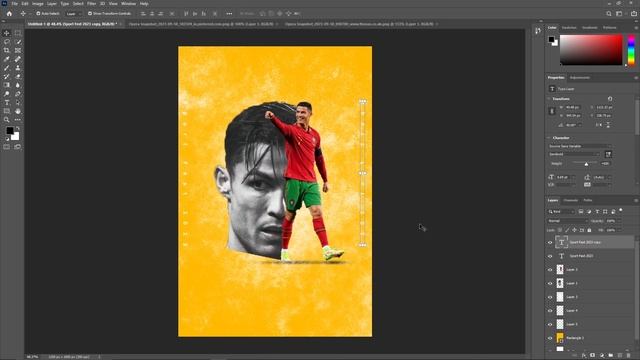Screen dimensions: 640x360
Task: Open the Window menu
Action: coord(128,4)
